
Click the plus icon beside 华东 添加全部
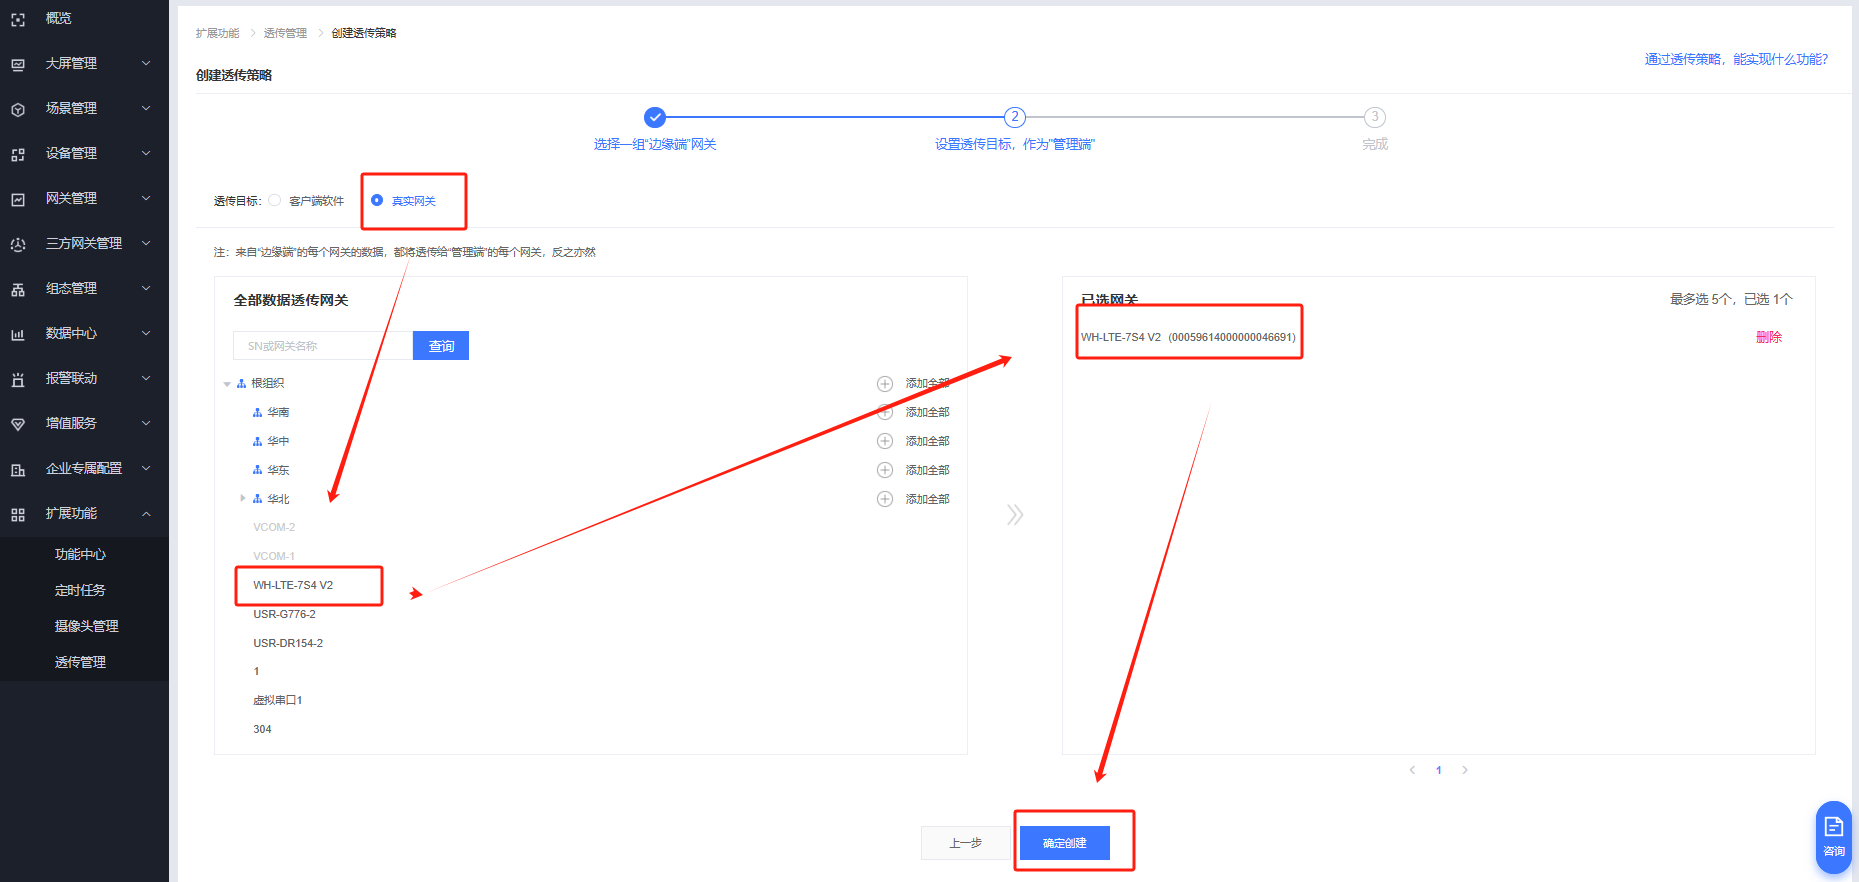point(885,470)
